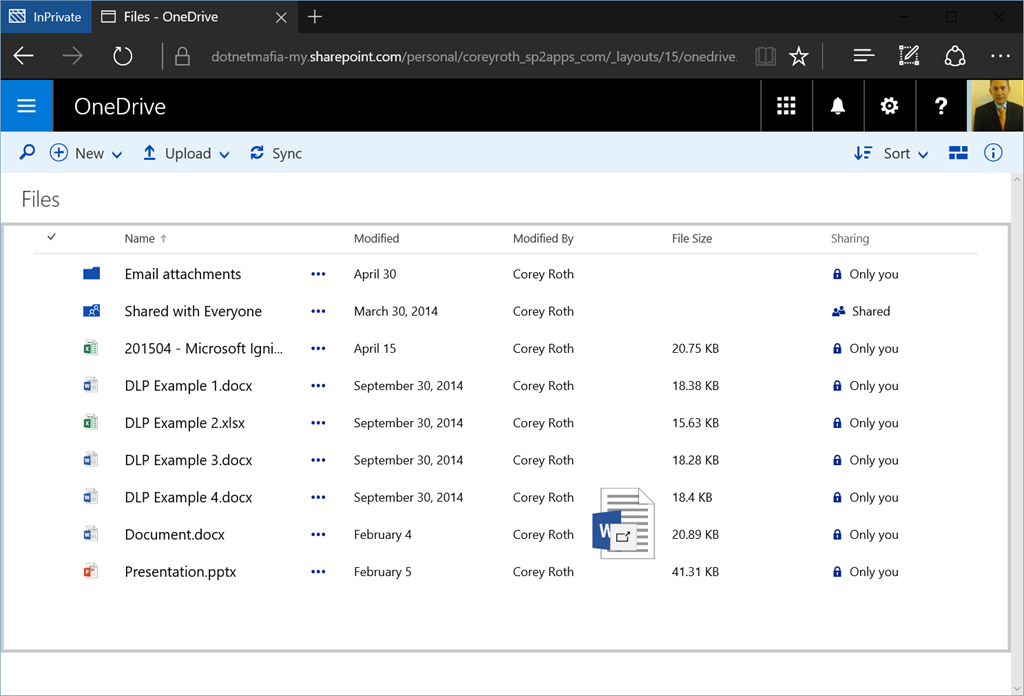
Task: Open more options for Presentation.pptx
Action: click(318, 572)
